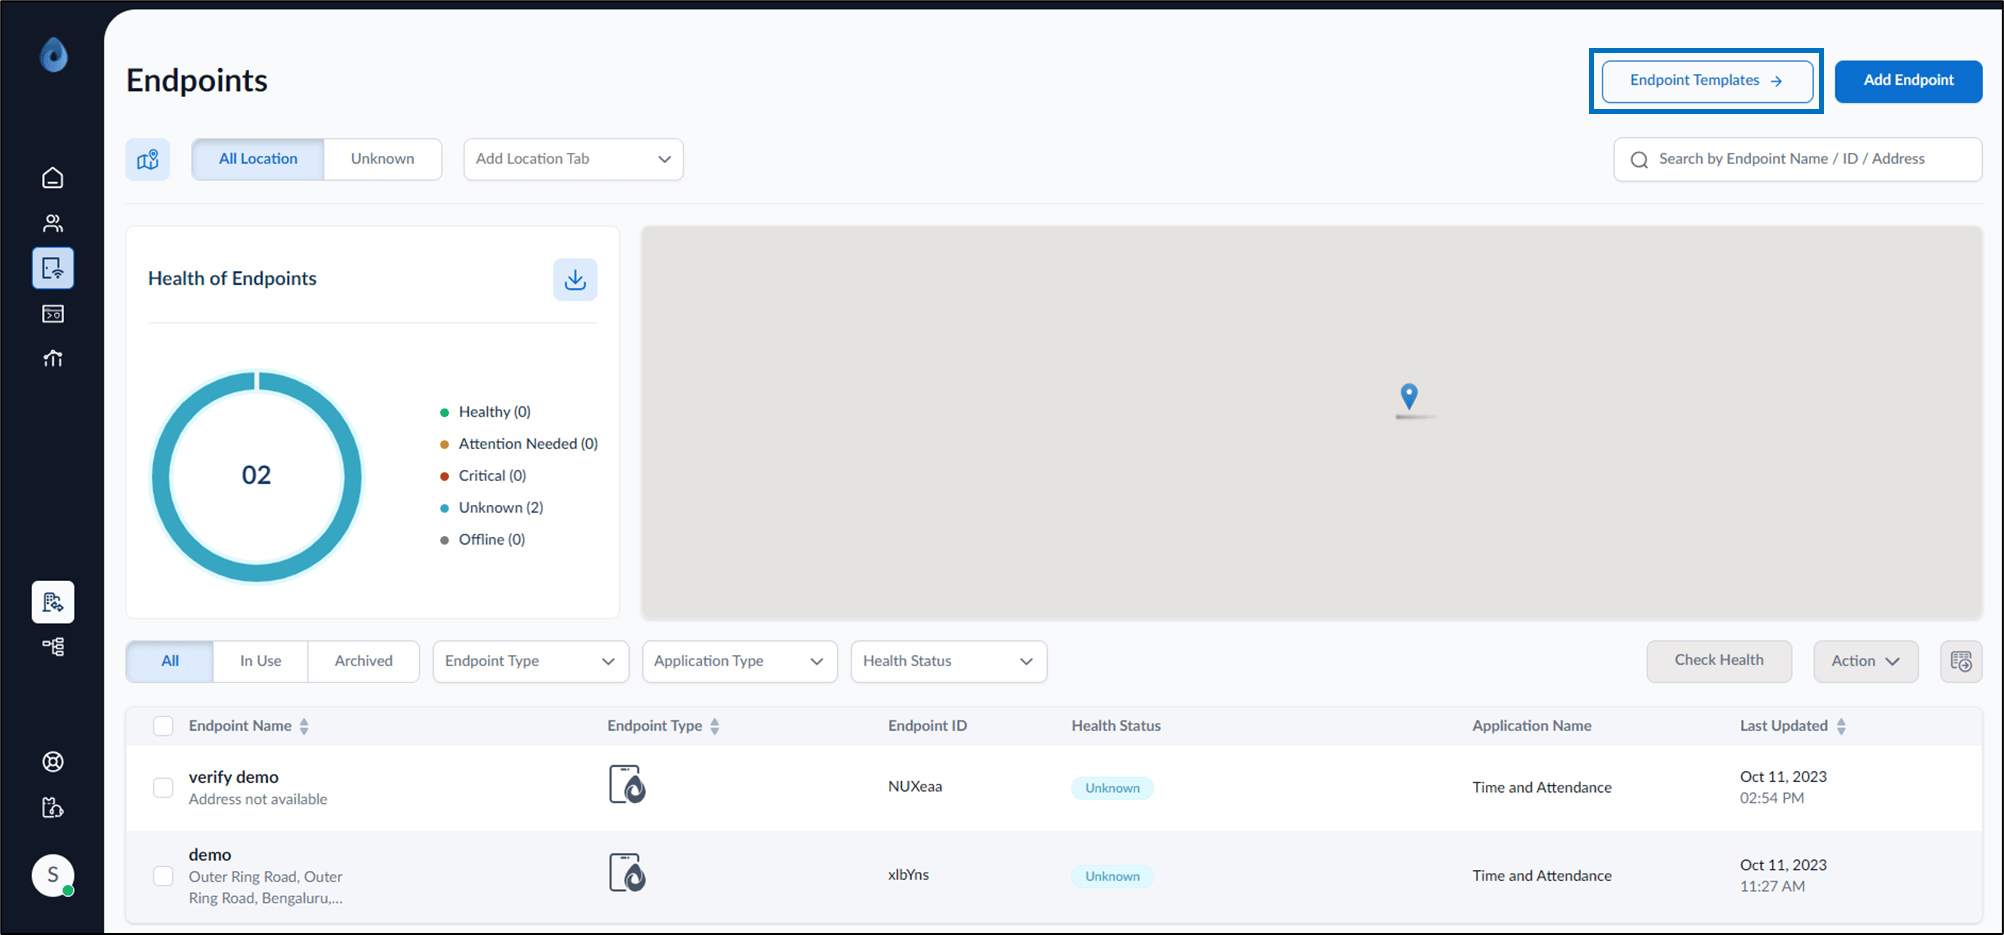
Task: Click the puzzle document sidebar icon
Action: (x=53, y=807)
